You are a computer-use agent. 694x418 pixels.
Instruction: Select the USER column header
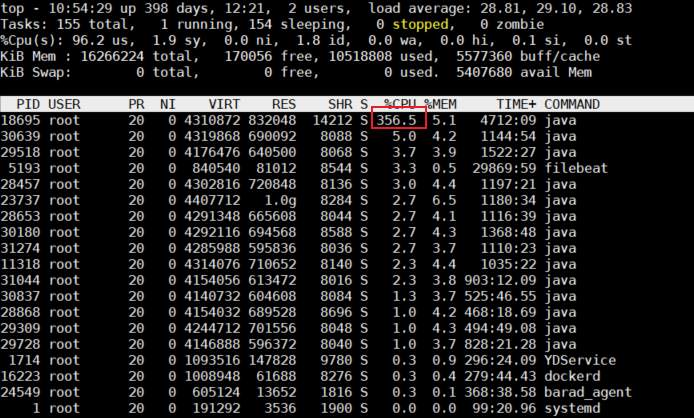tap(65, 104)
